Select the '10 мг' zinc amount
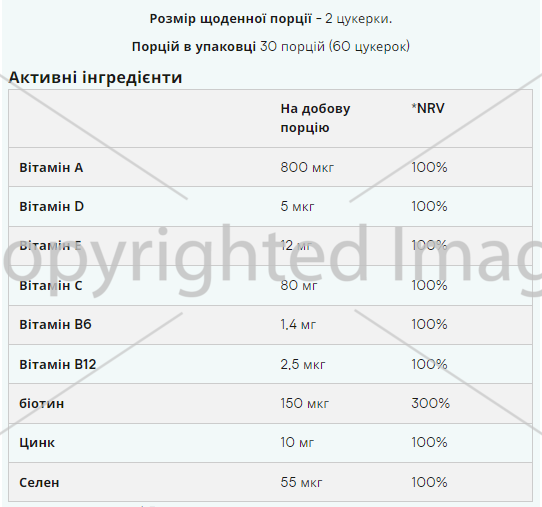The image size is (542, 507). point(297,442)
